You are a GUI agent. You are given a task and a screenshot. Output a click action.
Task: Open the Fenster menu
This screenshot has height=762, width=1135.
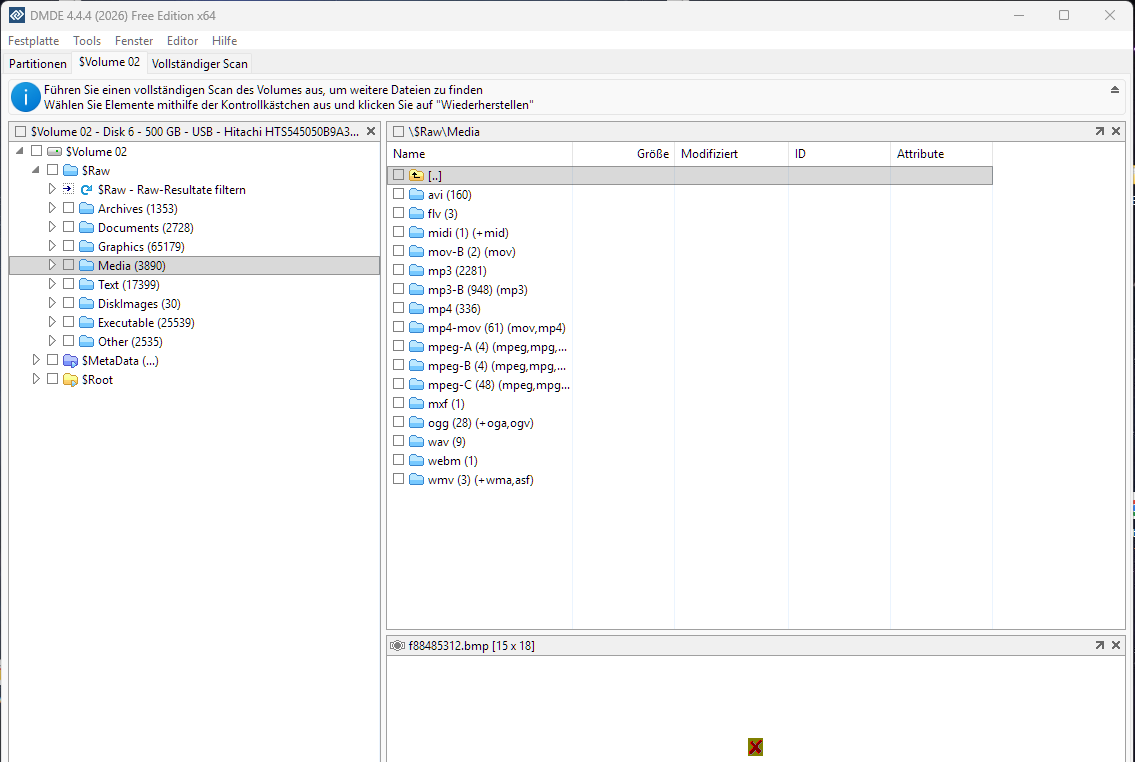click(134, 41)
